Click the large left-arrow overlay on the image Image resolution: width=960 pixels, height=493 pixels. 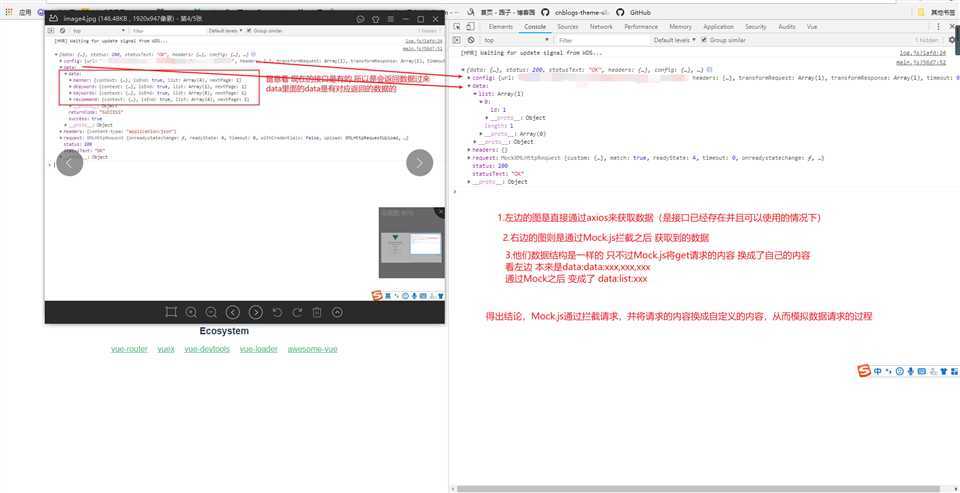(x=69, y=163)
